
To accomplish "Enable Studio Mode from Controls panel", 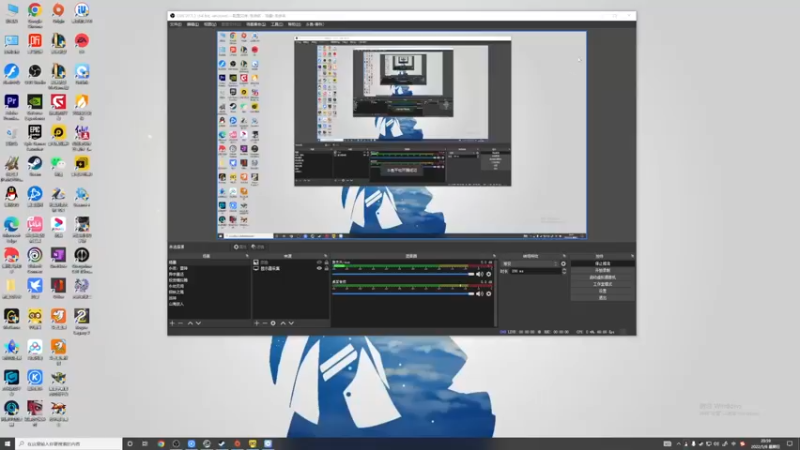I will [x=603, y=284].
